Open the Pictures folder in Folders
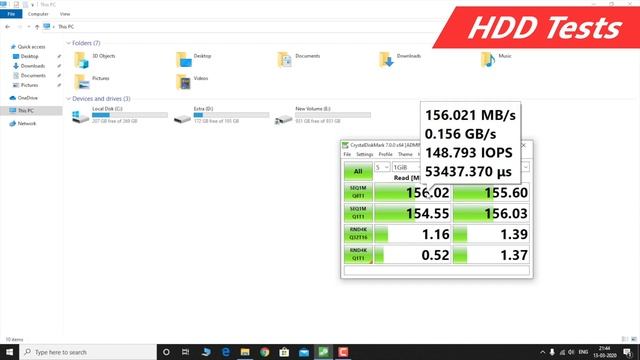The height and width of the screenshot is (360, 640). [x=92, y=82]
